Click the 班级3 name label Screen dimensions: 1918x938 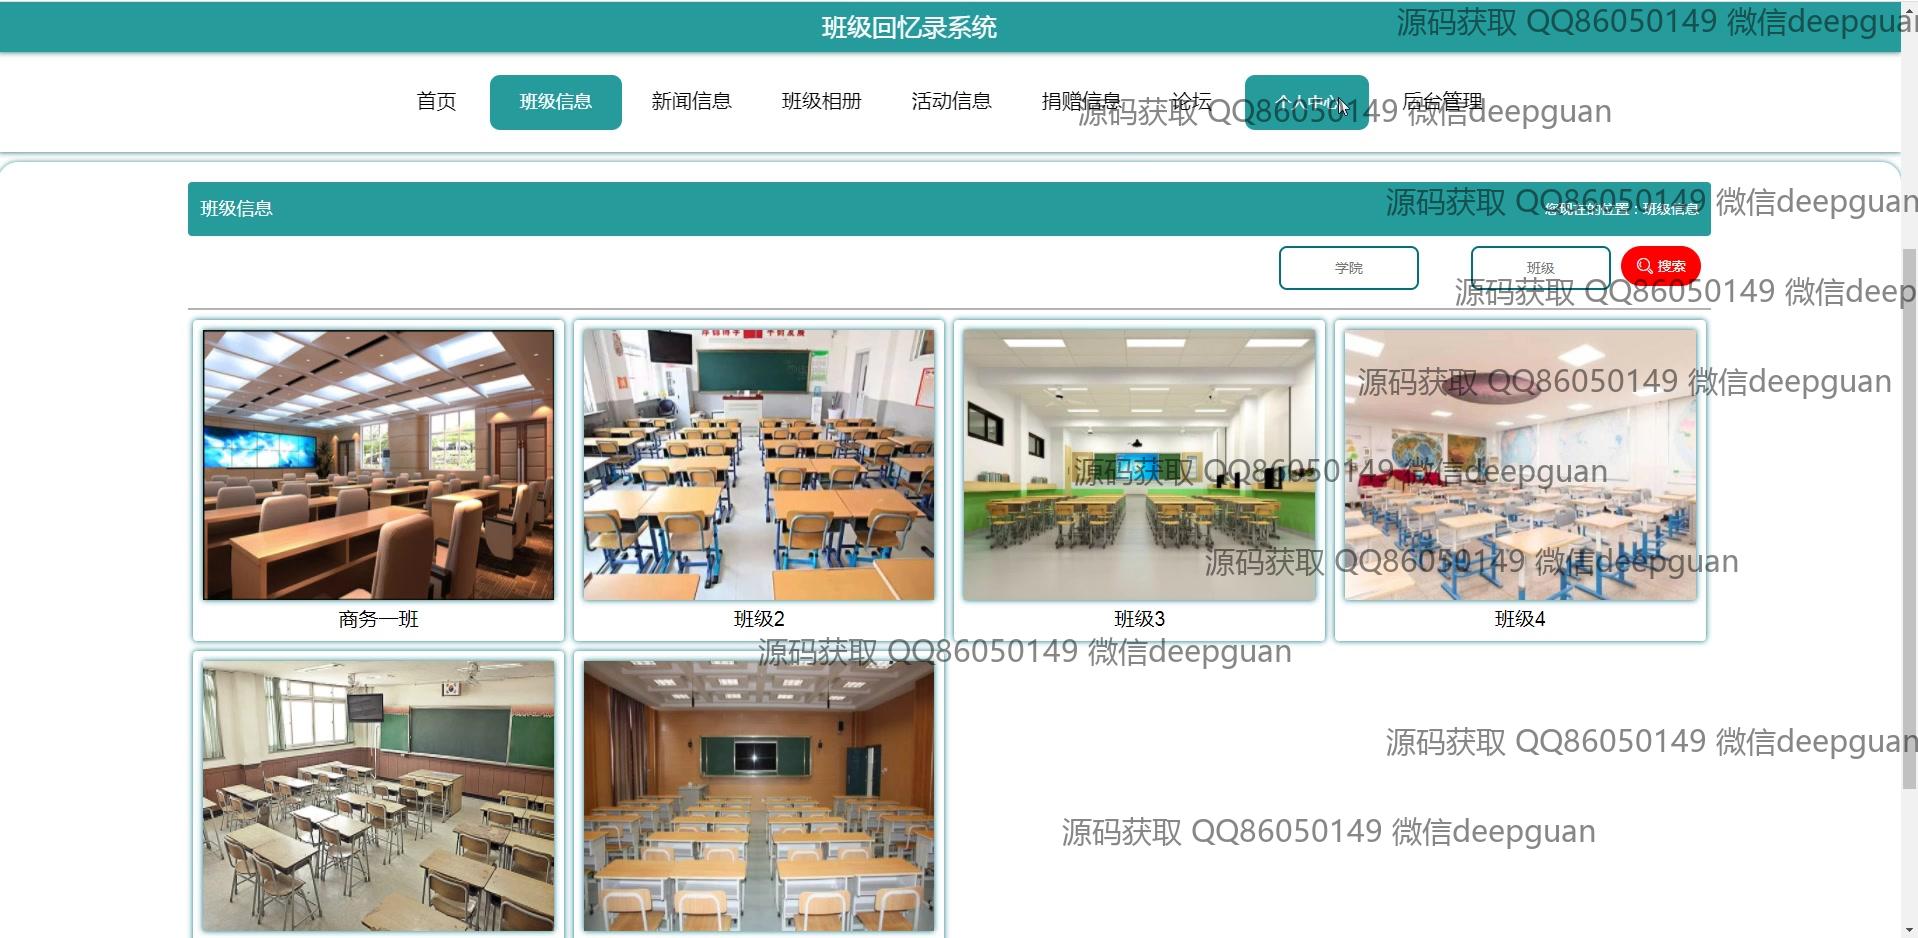[1139, 619]
